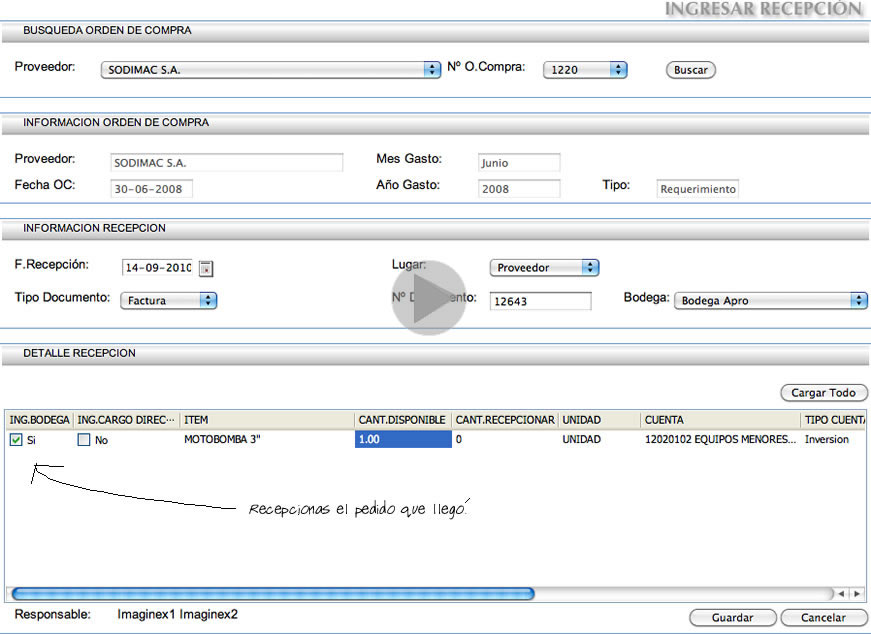Open the Proveedor SODIMAC S.A. search dropdown
871x634 pixels.
click(x=271, y=69)
